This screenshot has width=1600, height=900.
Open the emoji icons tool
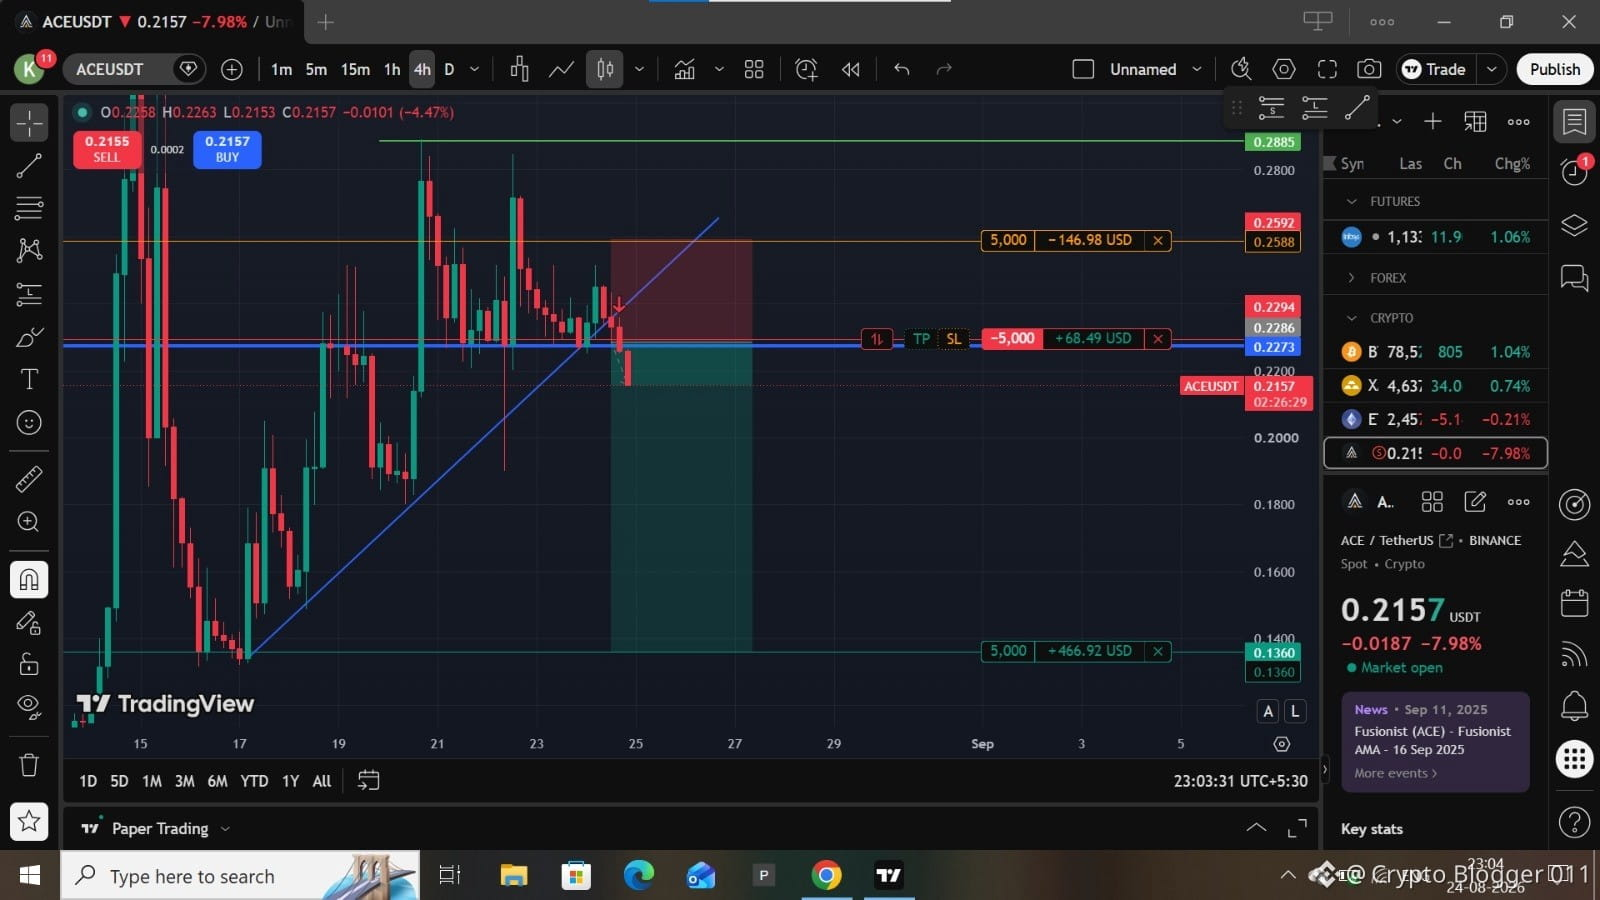tap(29, 423)
